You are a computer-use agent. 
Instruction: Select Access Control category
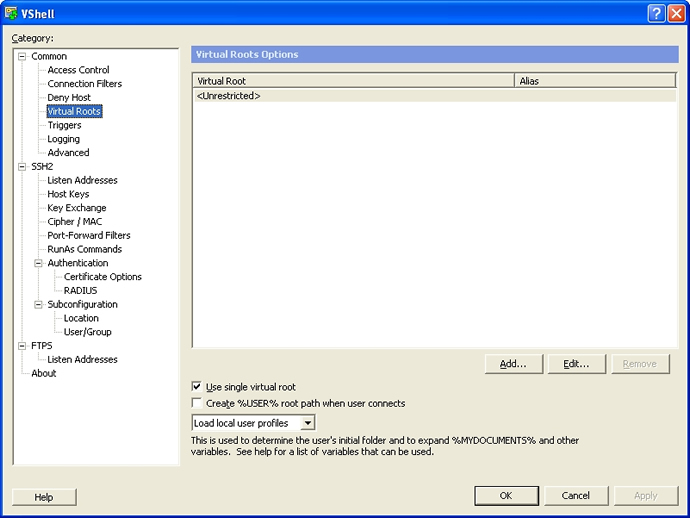[x=78, y=70]
